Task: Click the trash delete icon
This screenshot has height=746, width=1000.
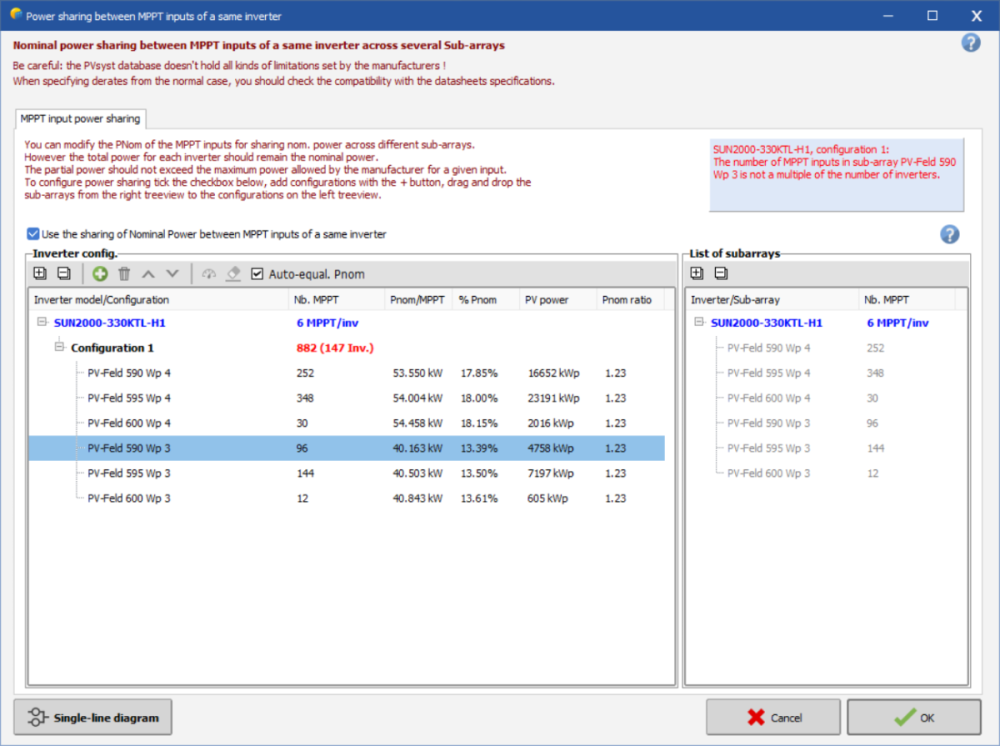Action: point(124,274)
